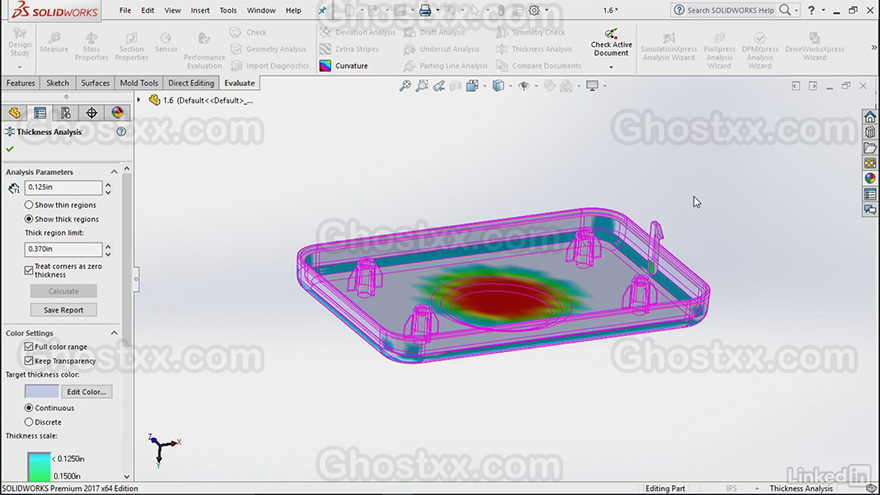Click the property panel scroll-down arrow
The image size is (880, 495).
coord(127,476)
